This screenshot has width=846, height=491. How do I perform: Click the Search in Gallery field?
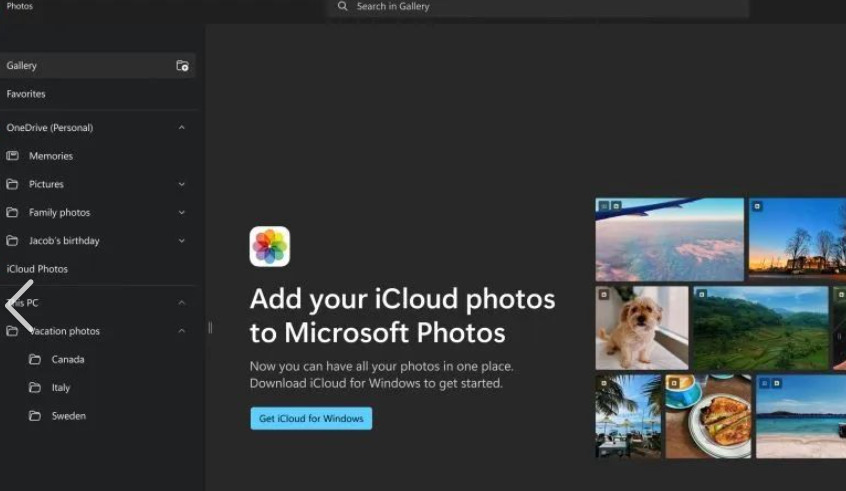[538, 7]
